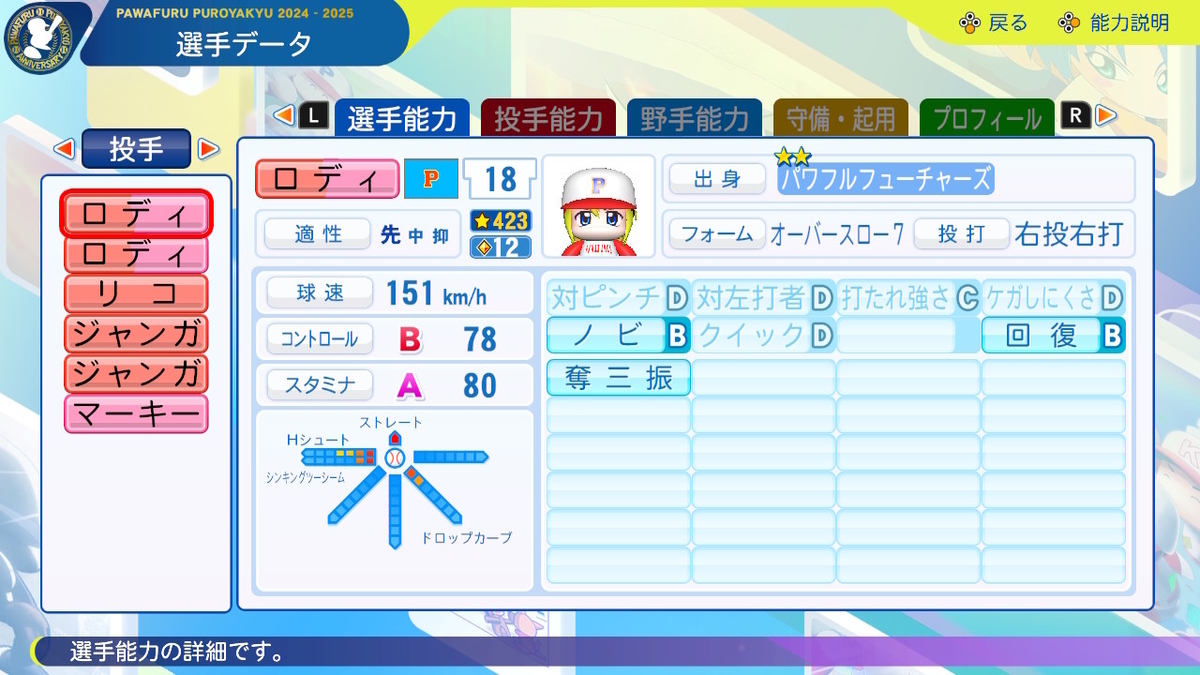This screenshot has width=1200, height=675.
Task: Click the ロディ player name plate
Action: [x=327, y=179]
